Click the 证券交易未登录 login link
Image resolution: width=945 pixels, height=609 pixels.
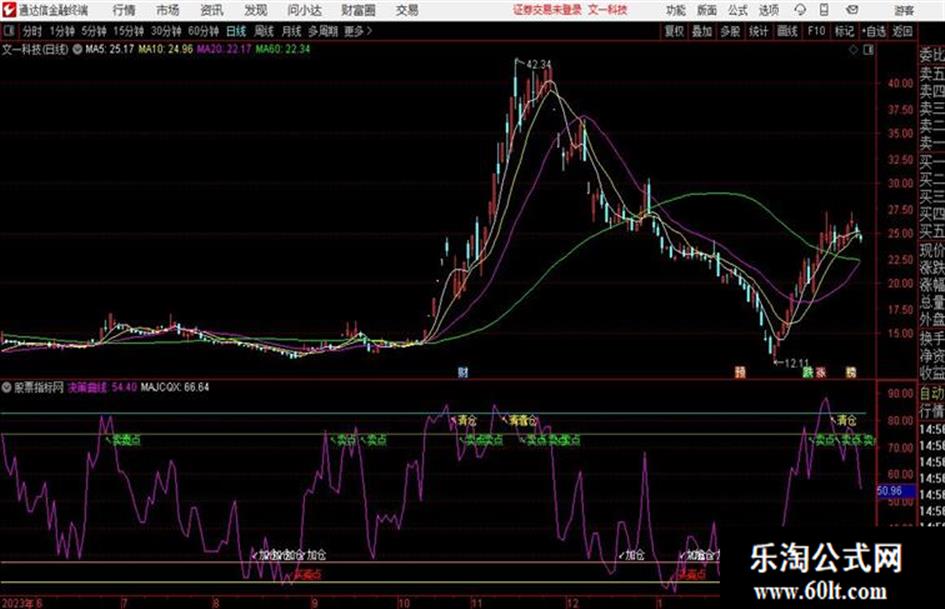pos(547,10)
